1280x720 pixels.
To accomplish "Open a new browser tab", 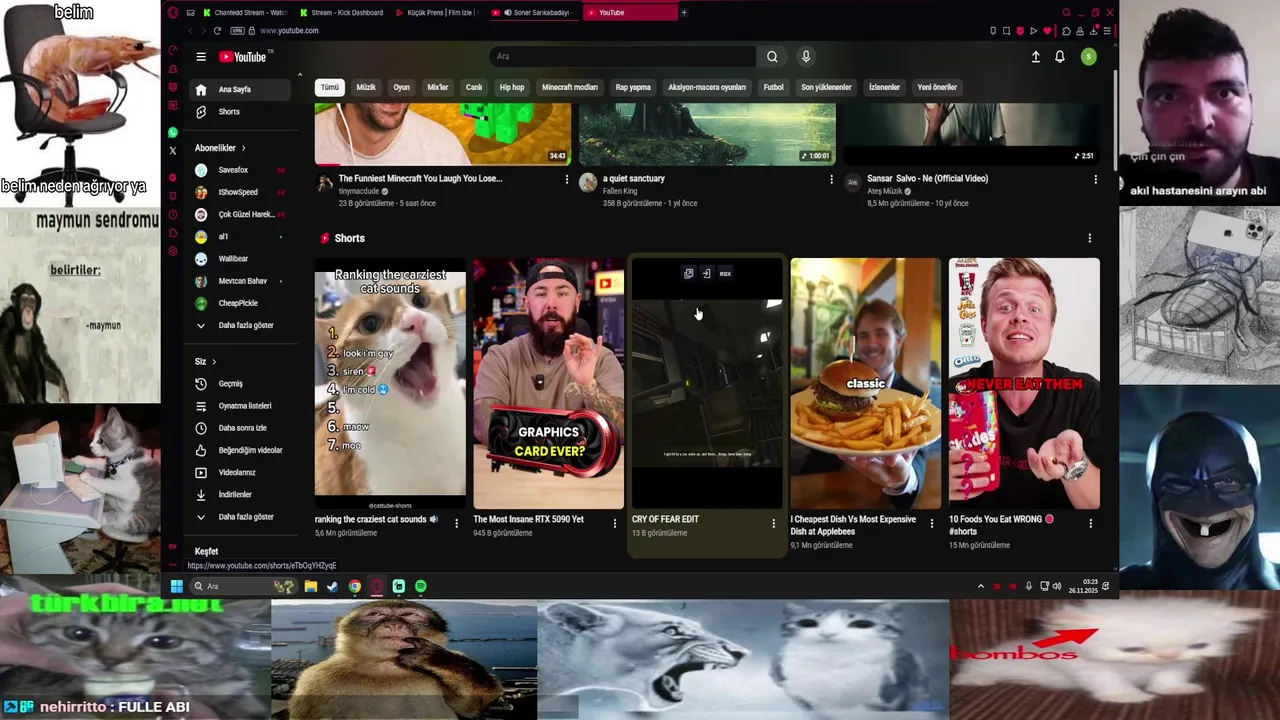I will pyautogui.click(x=684, y=13).
